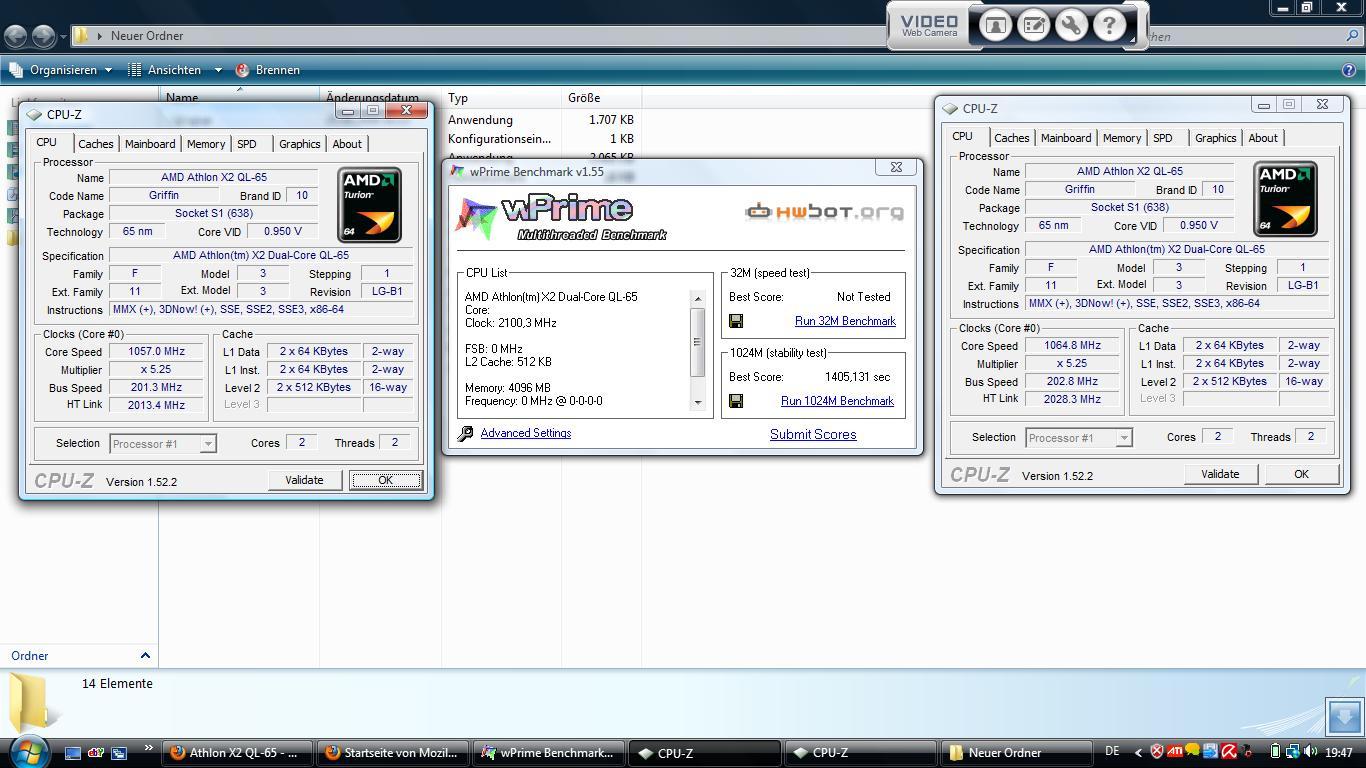
Task: Save the wPrime 1024M score with floppy icon
Action: 736,401
